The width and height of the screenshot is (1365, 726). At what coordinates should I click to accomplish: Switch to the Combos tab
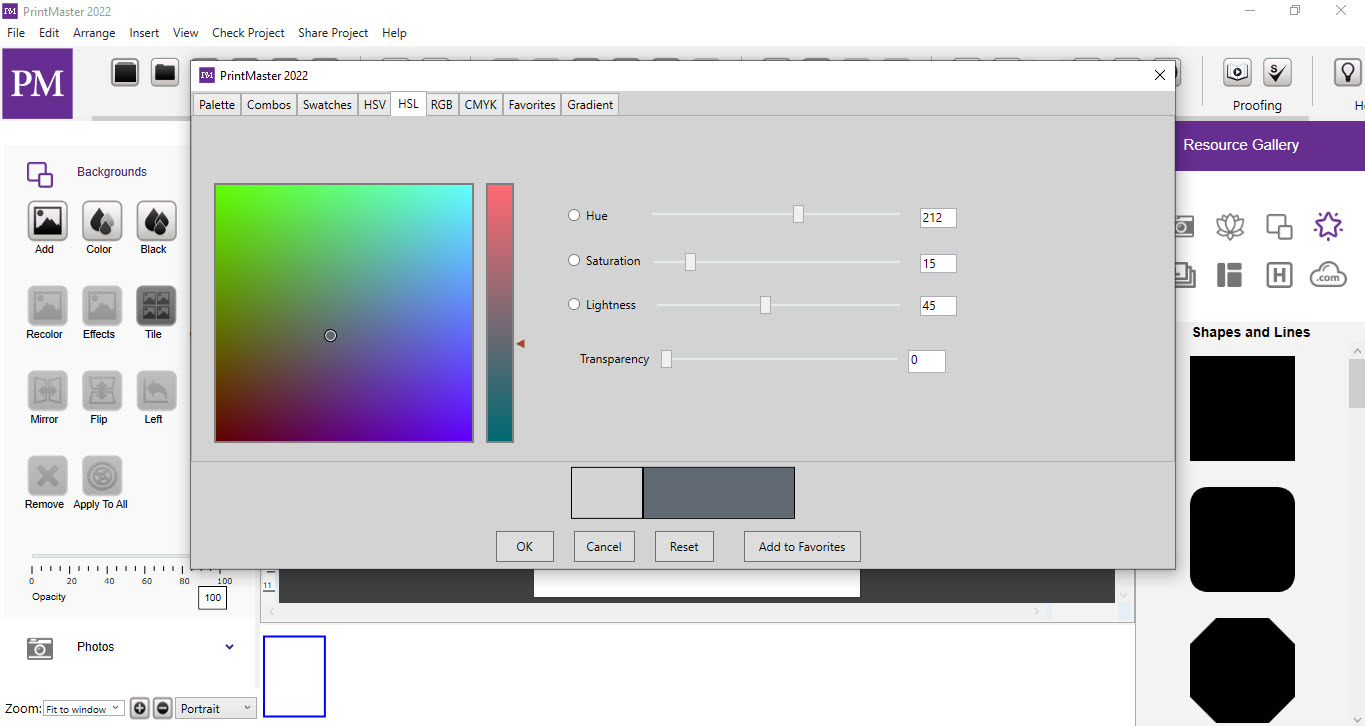(269, 104)
